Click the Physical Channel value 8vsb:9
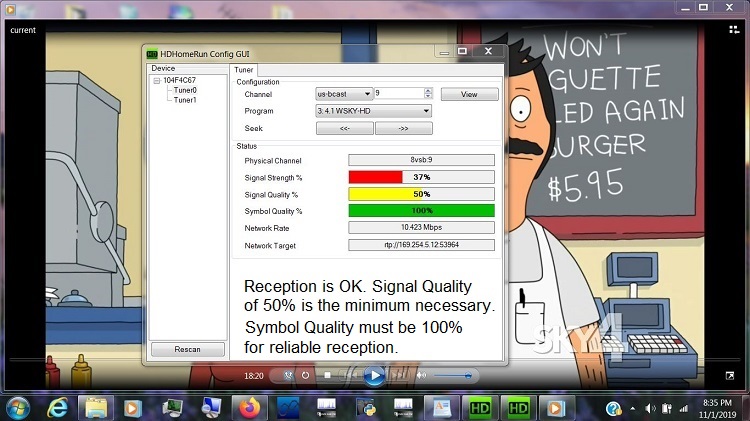 click(421, 160)
